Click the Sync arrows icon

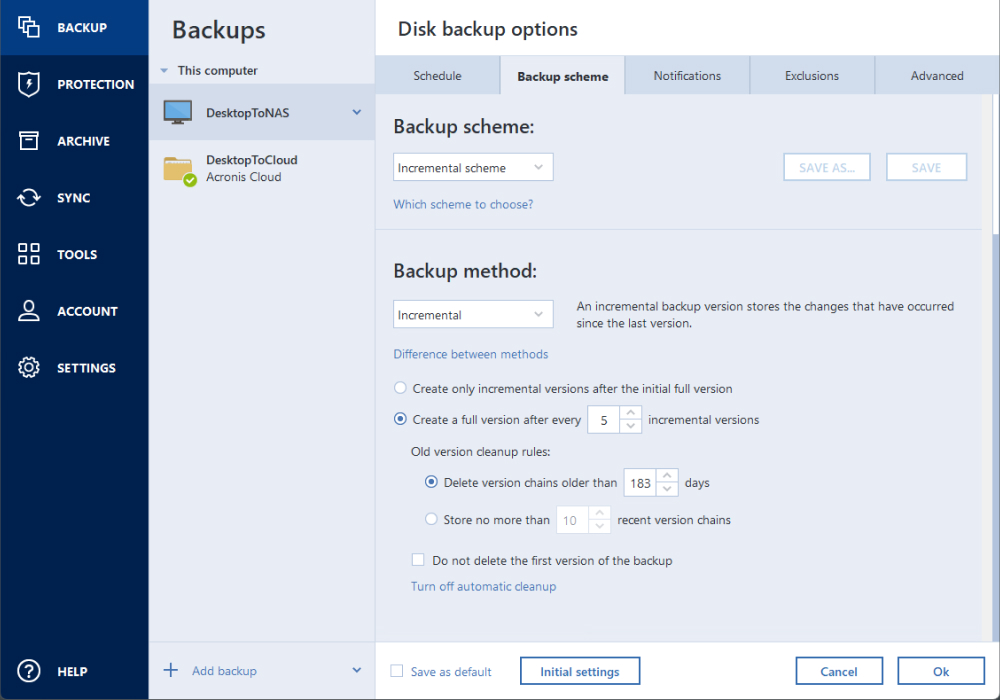[x=28, y=197]
